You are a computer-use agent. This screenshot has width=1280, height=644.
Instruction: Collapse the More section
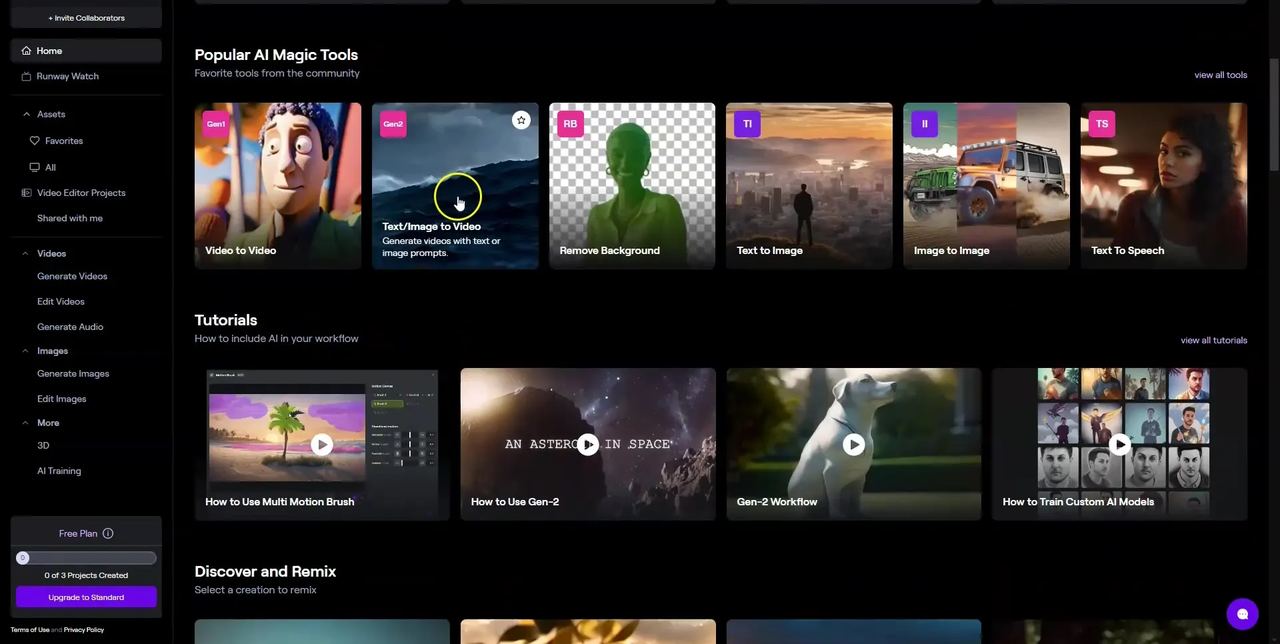click(24, 422)
